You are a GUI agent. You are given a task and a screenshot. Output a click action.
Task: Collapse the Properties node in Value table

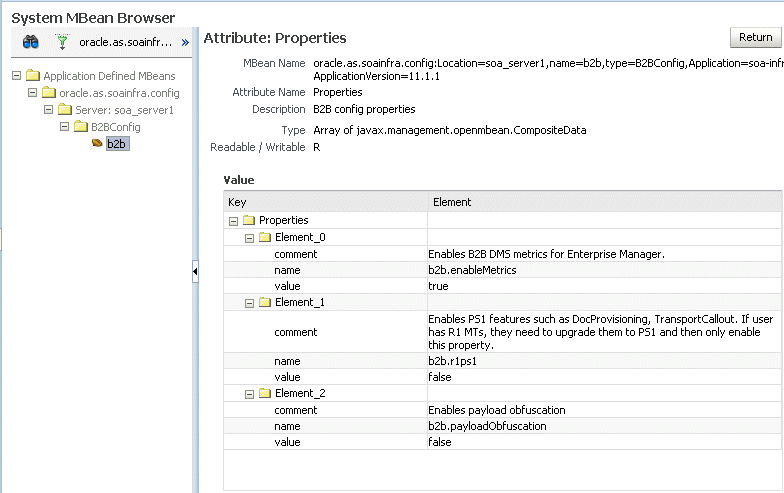pyautogui.click(x=234, y=221)
